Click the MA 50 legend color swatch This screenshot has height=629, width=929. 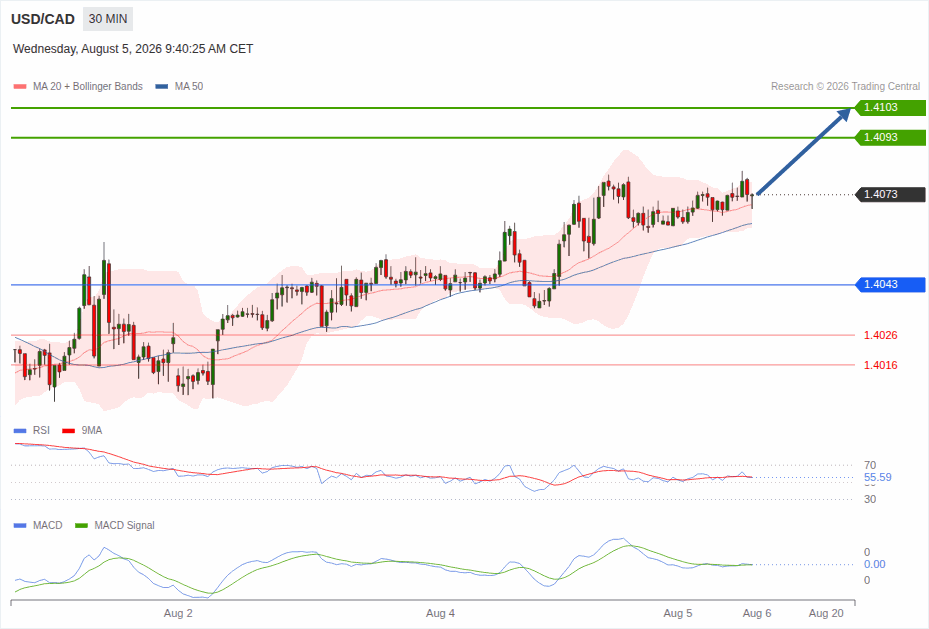click(x=161, y=86)
